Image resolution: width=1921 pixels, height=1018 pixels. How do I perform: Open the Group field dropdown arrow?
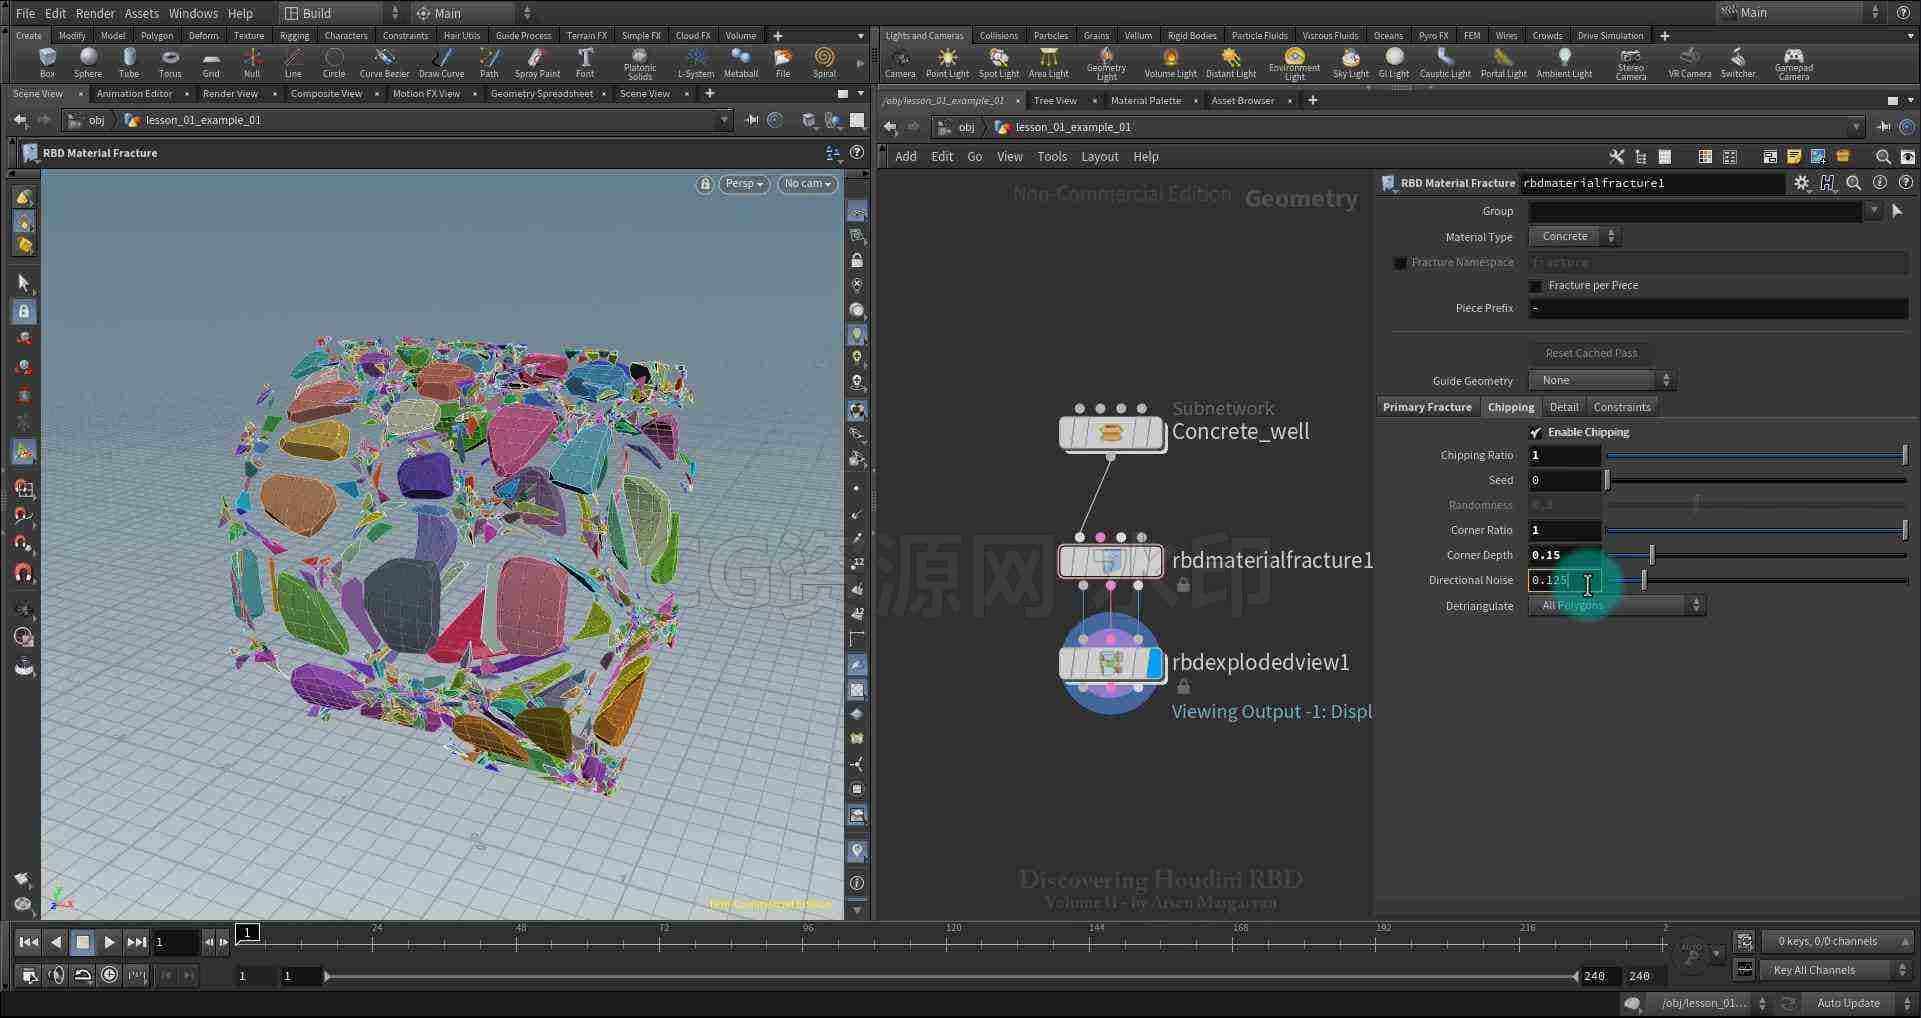1873,211
